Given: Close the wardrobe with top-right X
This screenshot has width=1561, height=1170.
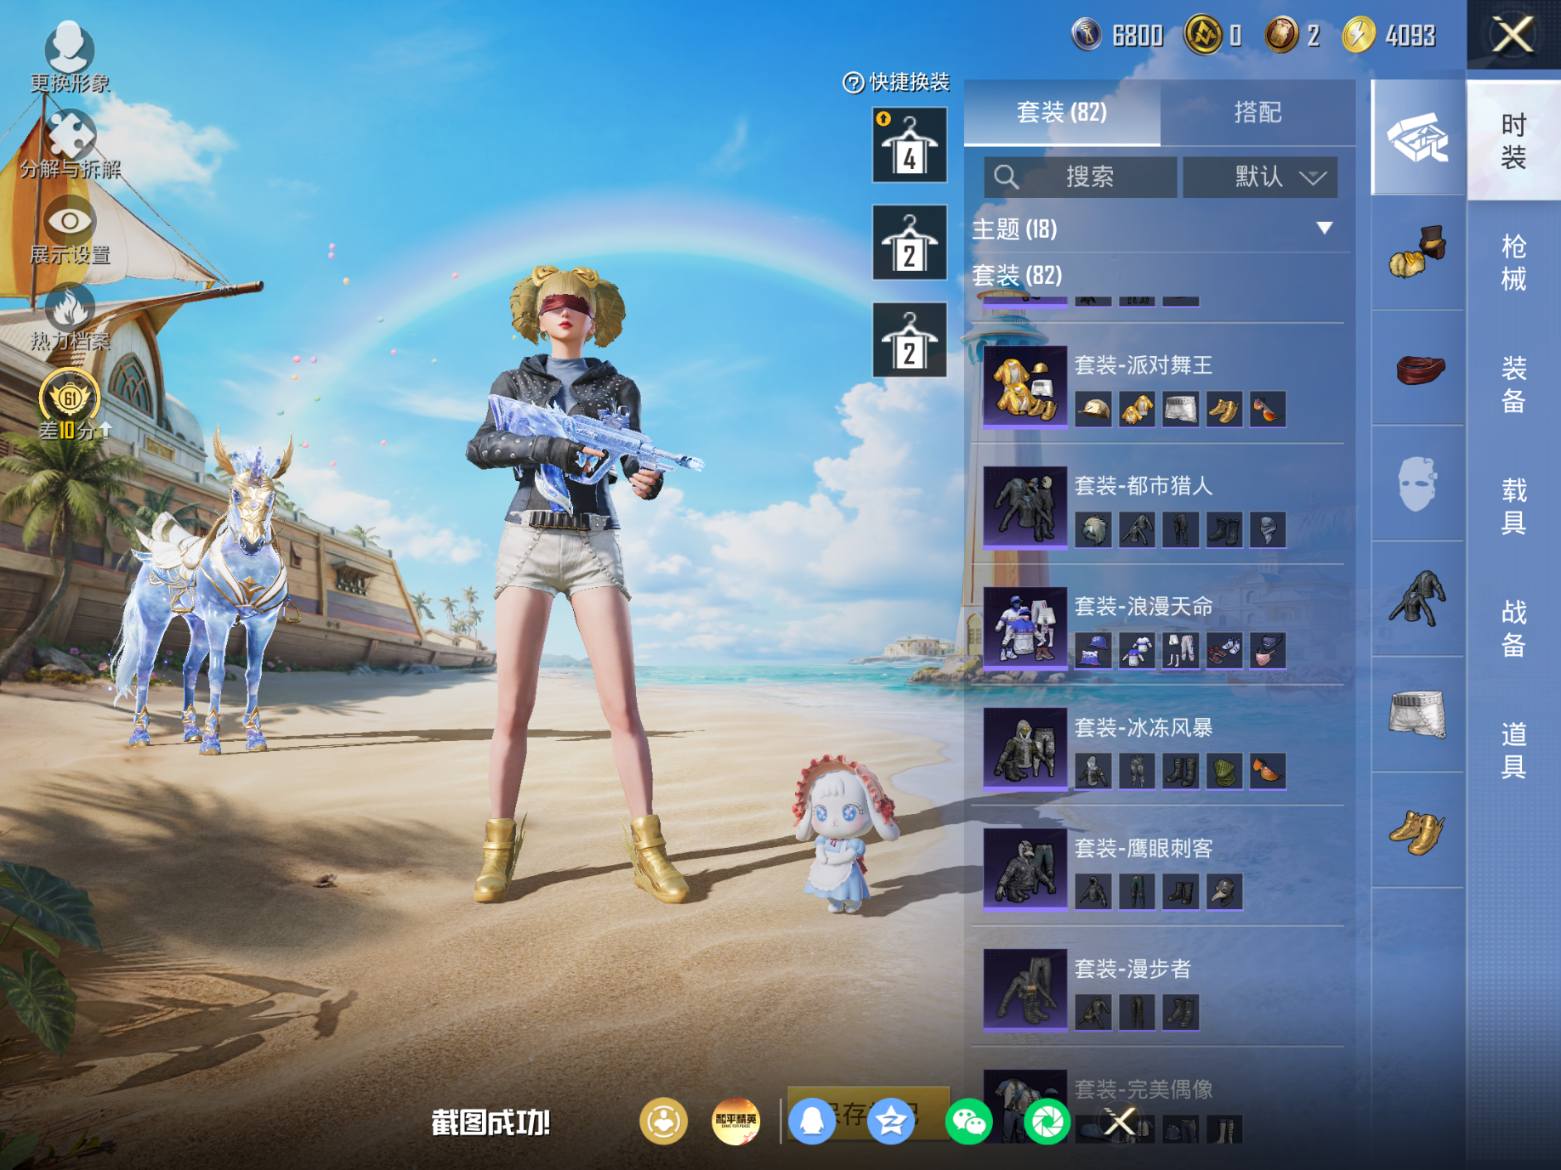Looking at the screenshot, I should click(1513, 35).
